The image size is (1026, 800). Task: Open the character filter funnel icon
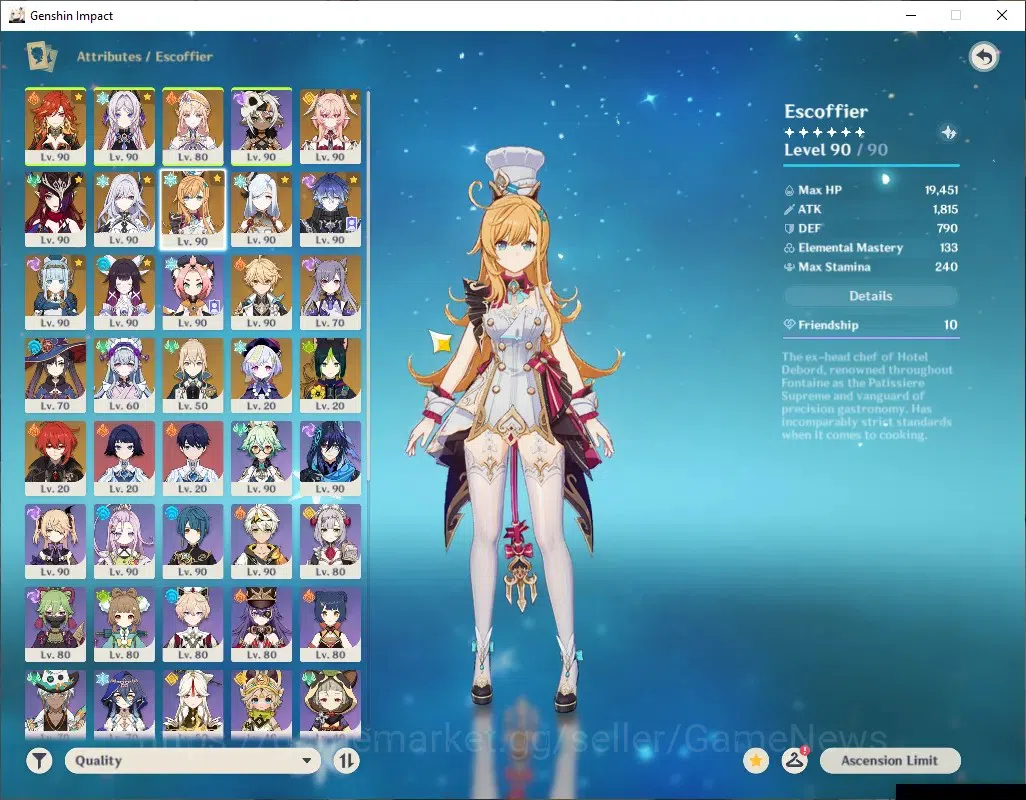pyautogui.click(x=39, y=761)
